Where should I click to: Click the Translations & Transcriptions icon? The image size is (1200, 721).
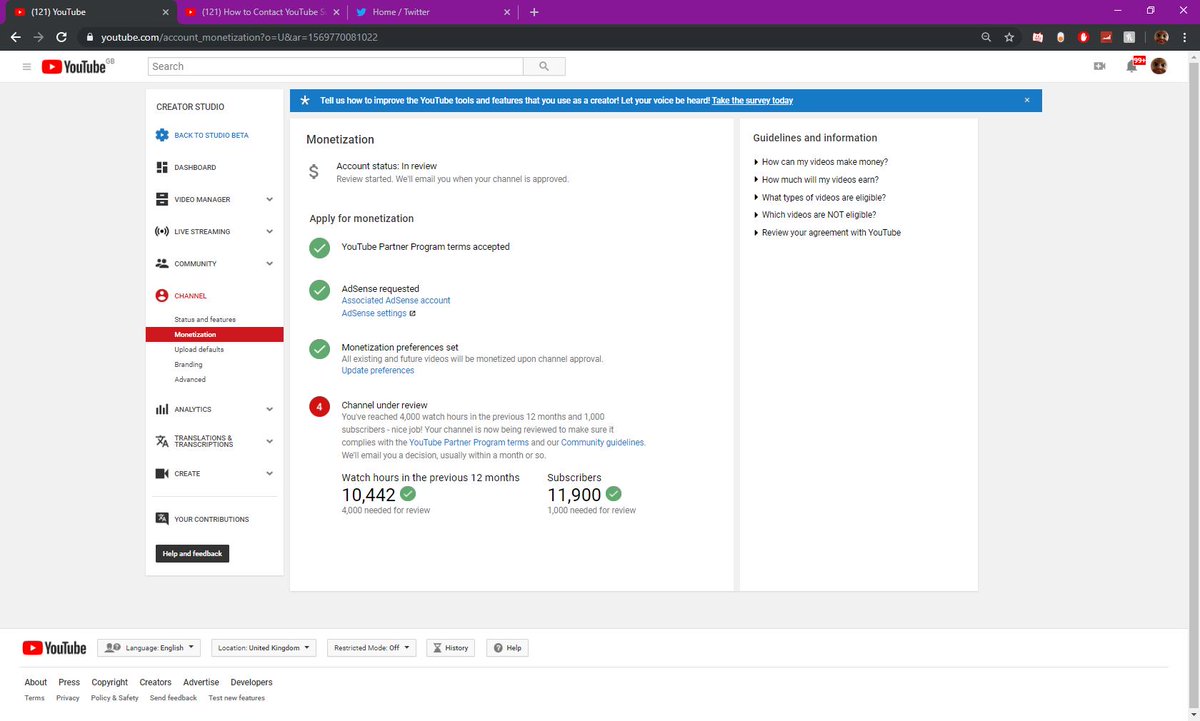162,441
